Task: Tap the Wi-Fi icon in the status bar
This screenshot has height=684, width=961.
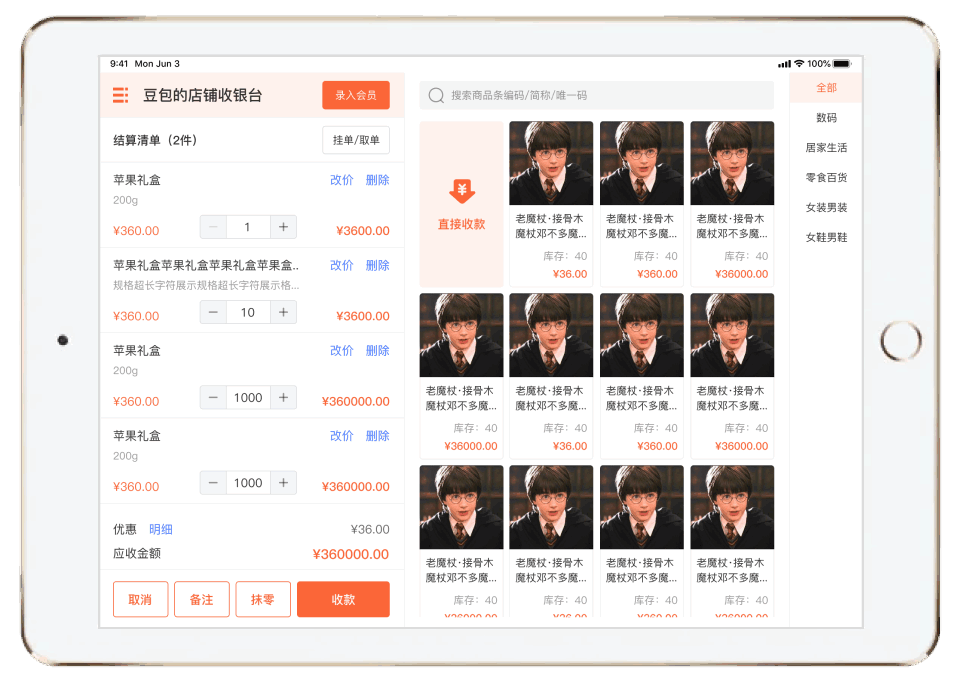Action: (x=799, y=64)
